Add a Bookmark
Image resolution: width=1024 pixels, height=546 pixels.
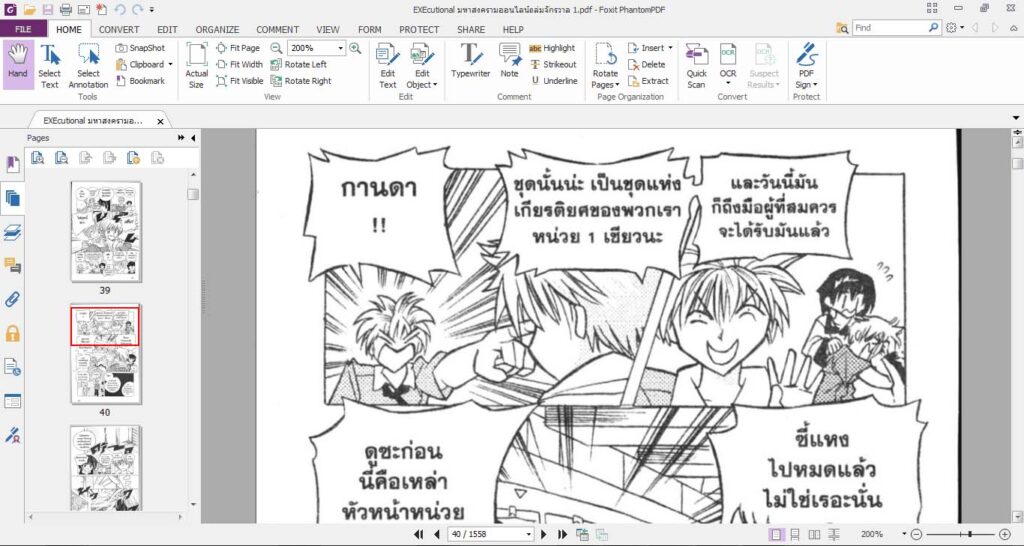coord(140,81)
